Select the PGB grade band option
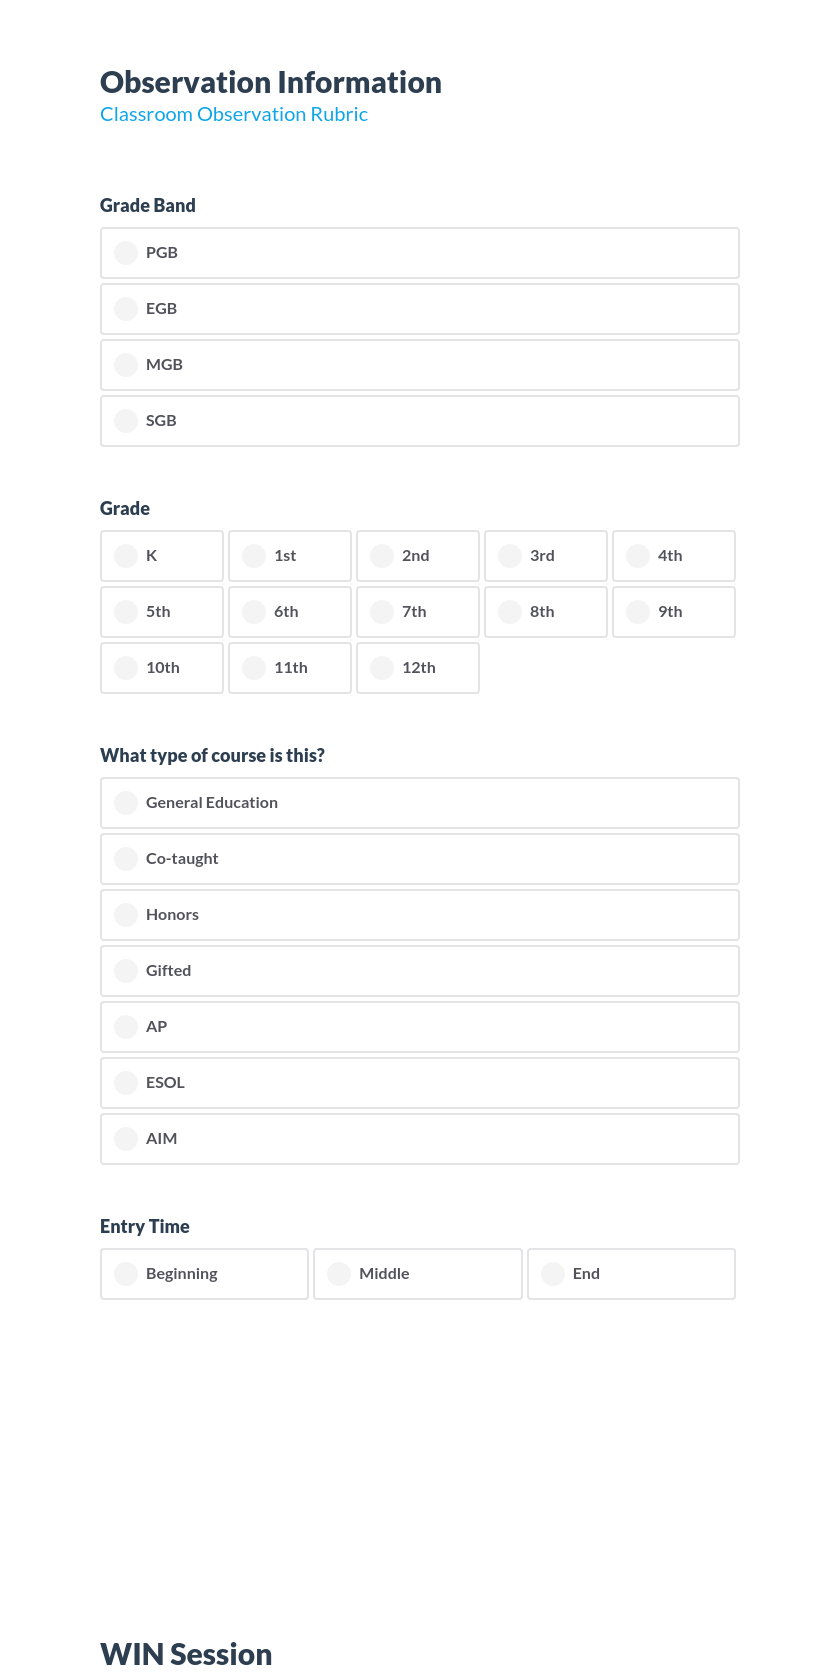Screen dimensions: 840x1680 (420, 253)
